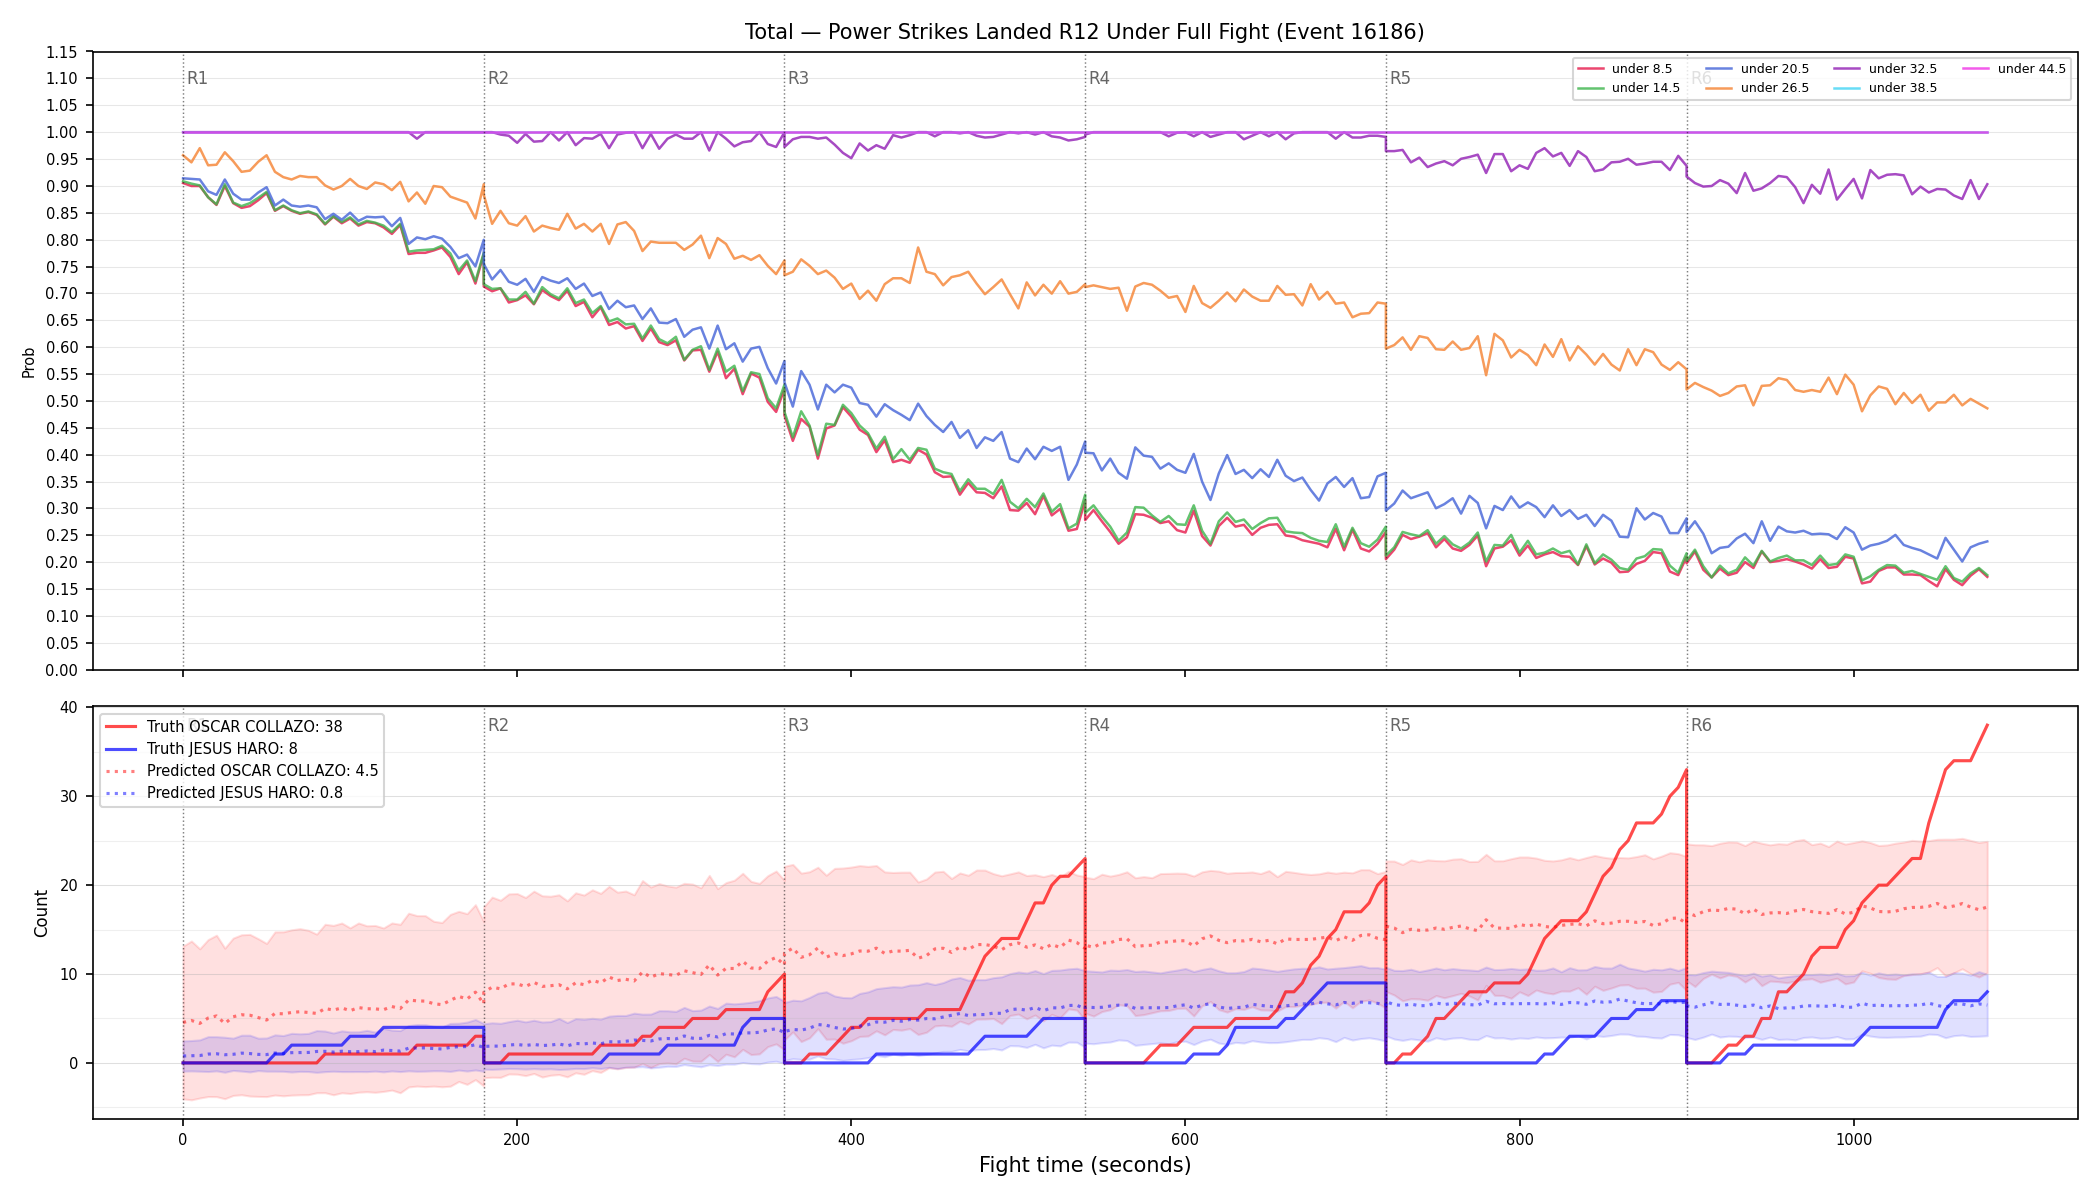Click the 30 tick on the Count axis
Viewport: 2100px width, 1200px height.
coord(69,797)
